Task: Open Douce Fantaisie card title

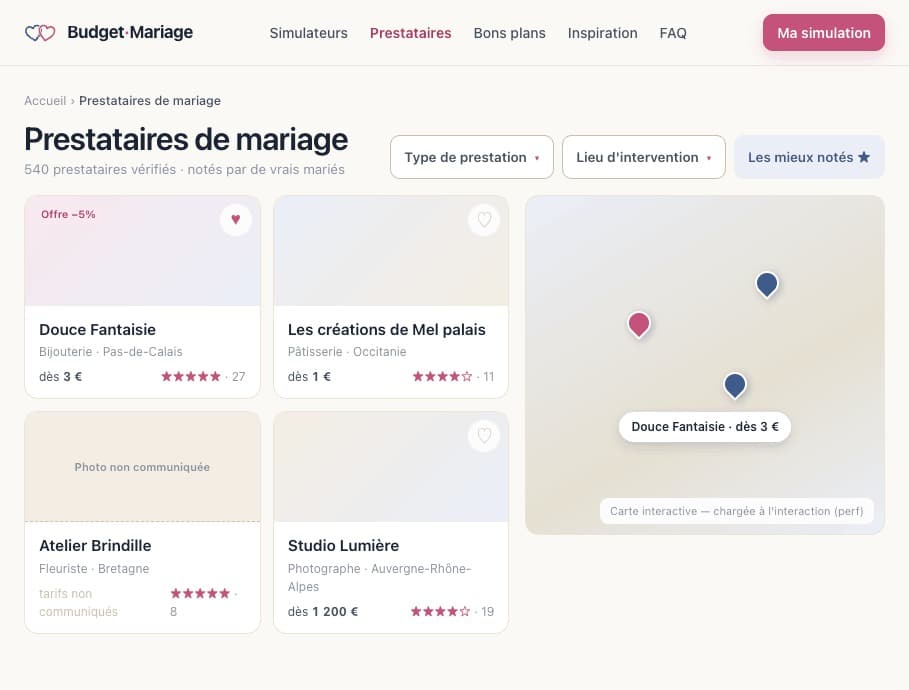Action: coord(97,329)
